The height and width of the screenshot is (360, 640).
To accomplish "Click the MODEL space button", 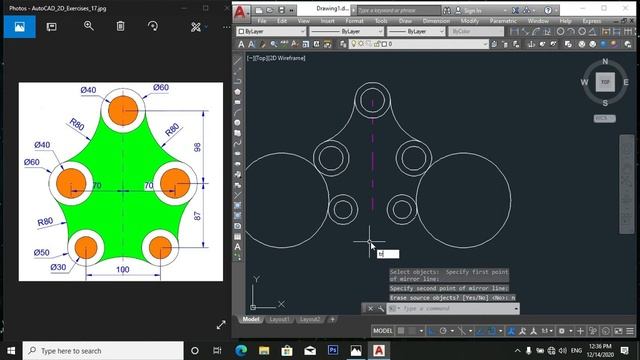I will click(382, 331).
